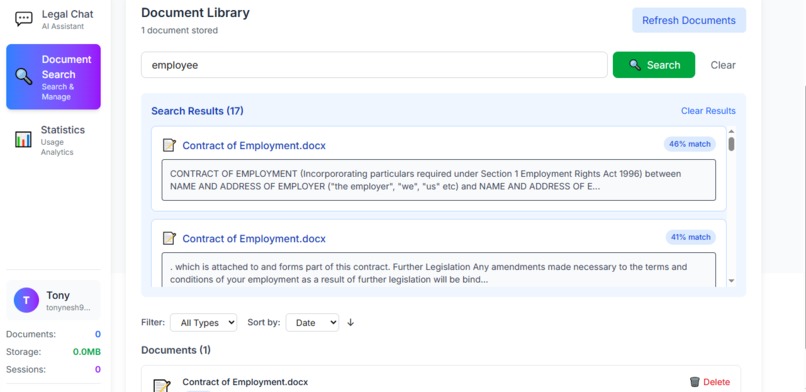The width and height of the screenshot is (806, 392).
Task: Click search results scrollbar up arrow
Action: click(x=731, y=131)
